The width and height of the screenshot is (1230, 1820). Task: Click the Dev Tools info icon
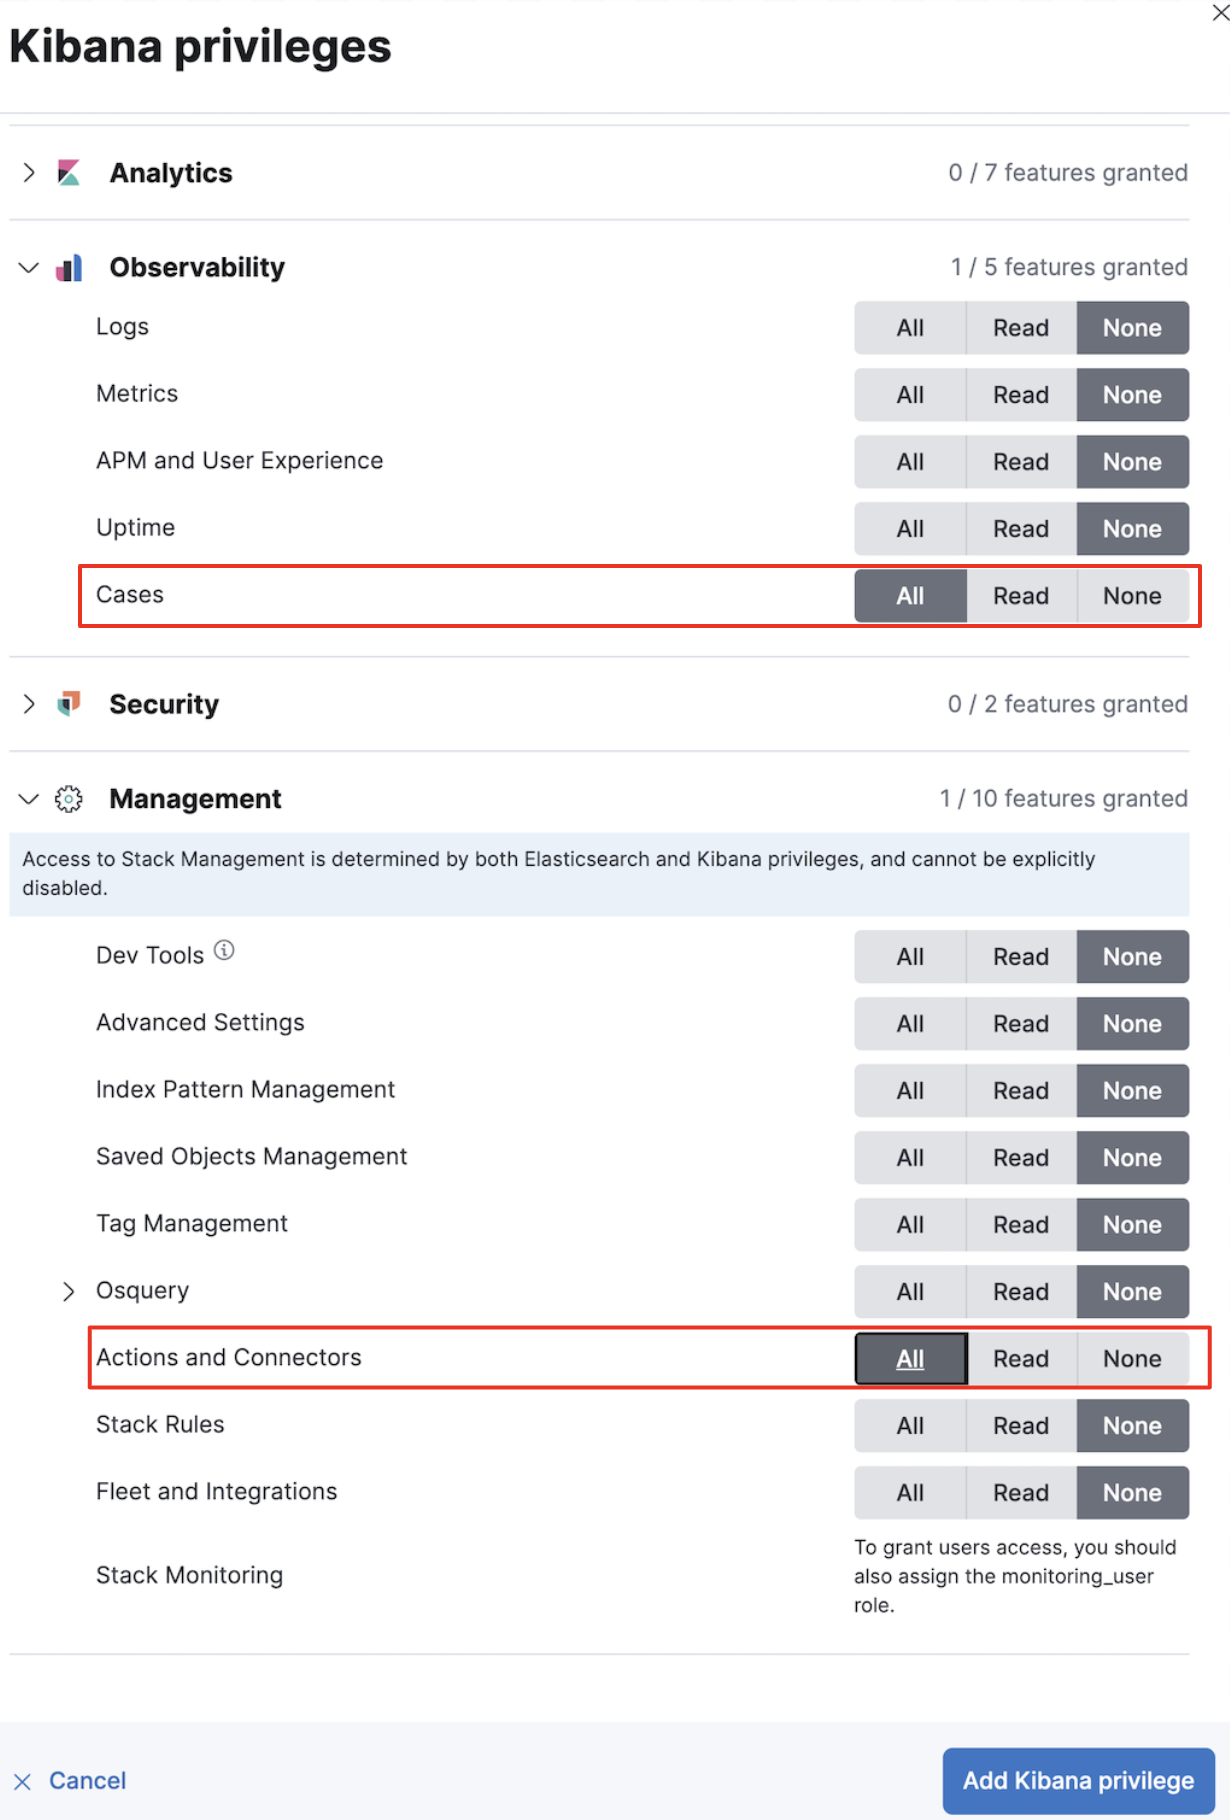tap(225, 951)
